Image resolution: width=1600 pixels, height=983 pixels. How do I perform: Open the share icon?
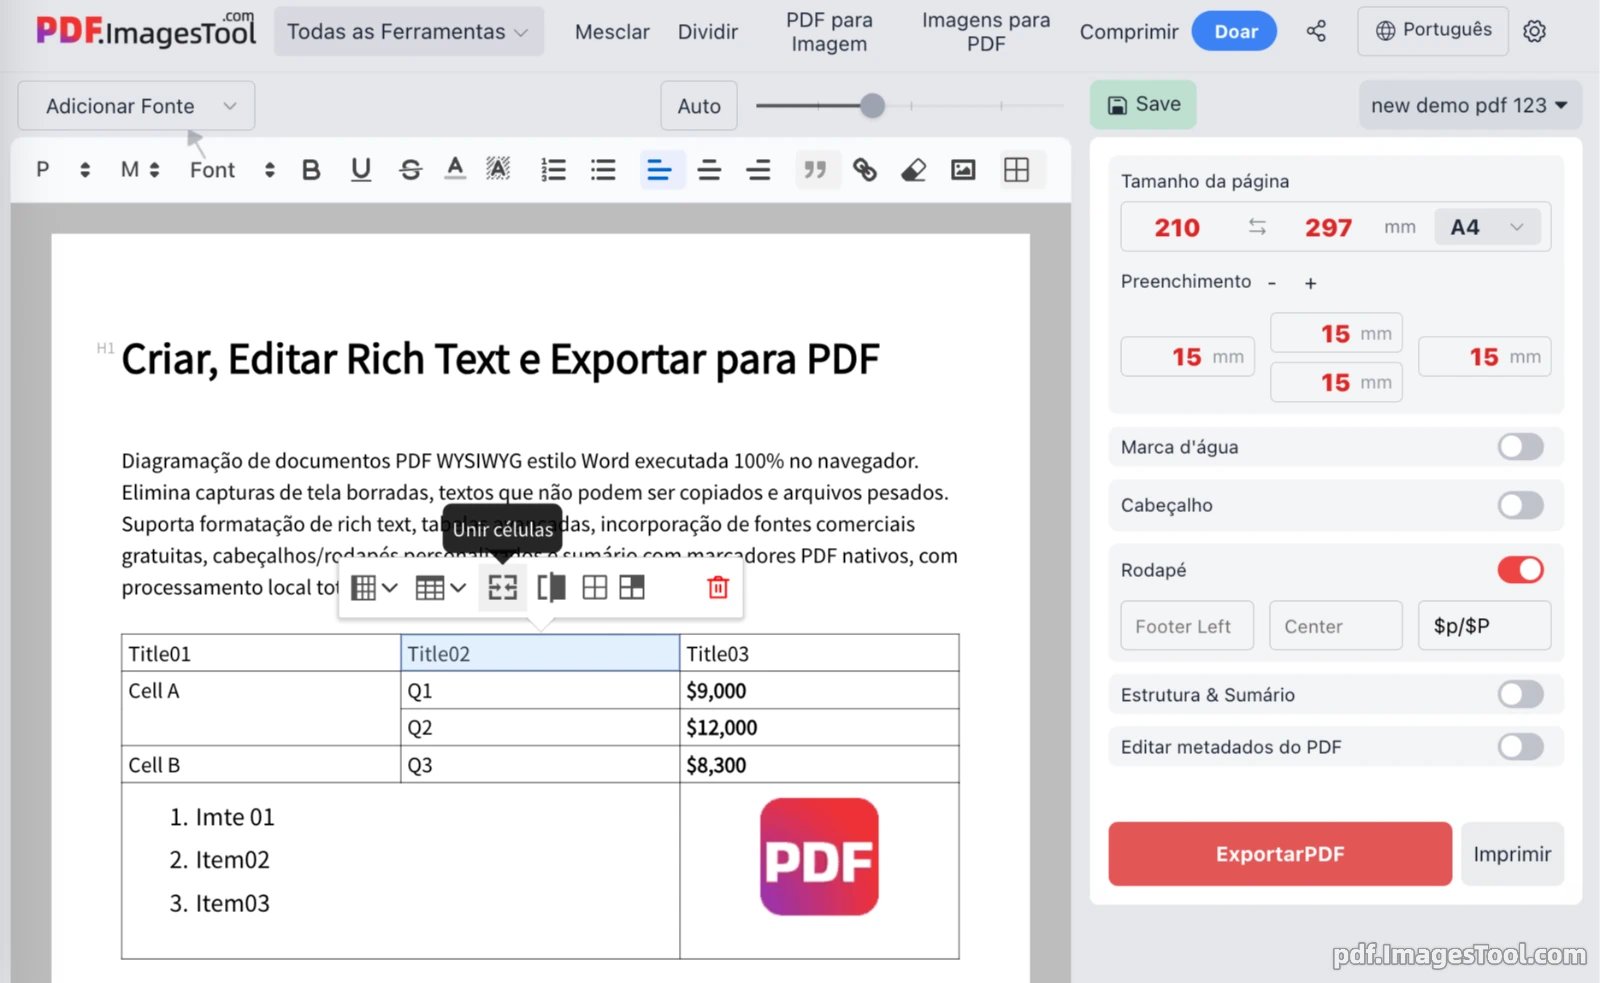(1316, 31)
